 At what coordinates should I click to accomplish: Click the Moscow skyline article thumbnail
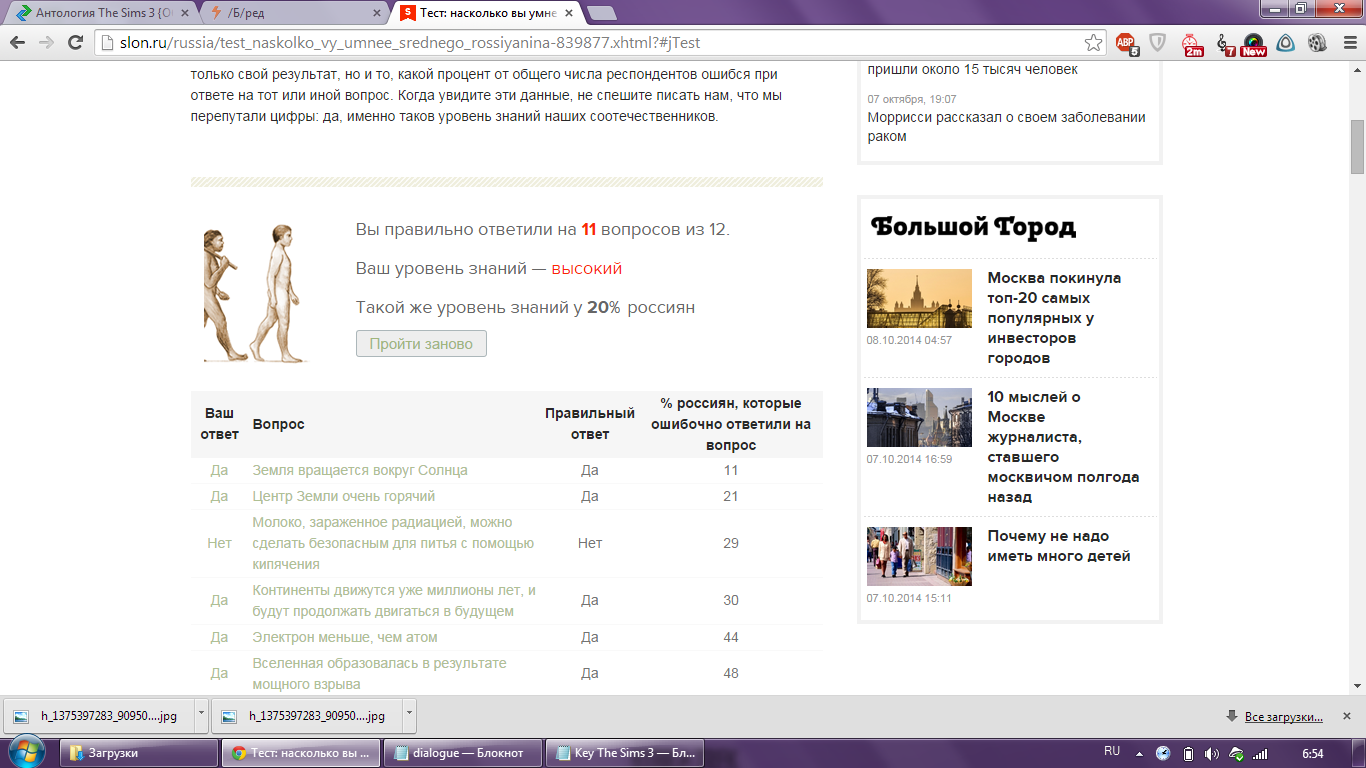[919, 298]
